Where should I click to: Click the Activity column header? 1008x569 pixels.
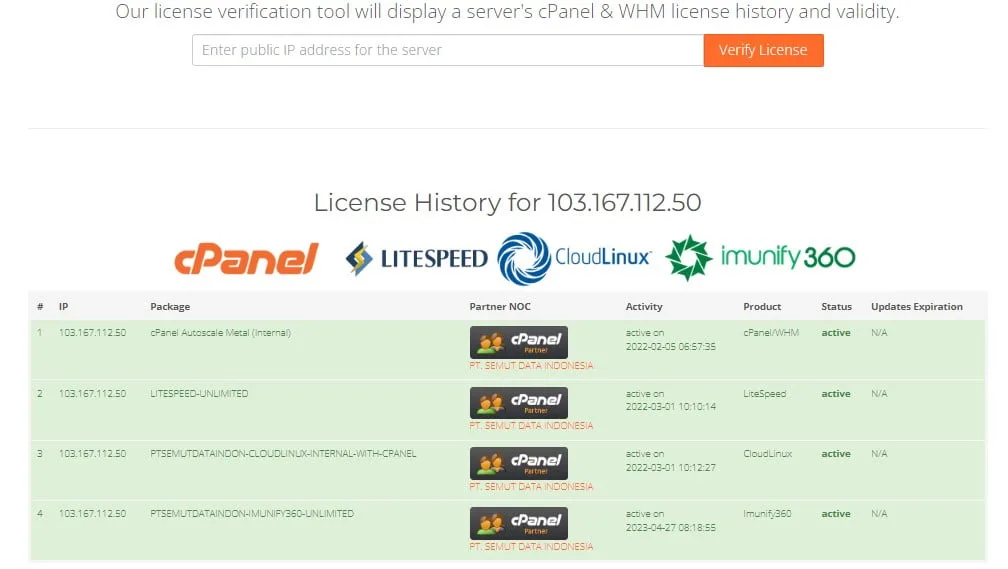(x=644, y=307)
